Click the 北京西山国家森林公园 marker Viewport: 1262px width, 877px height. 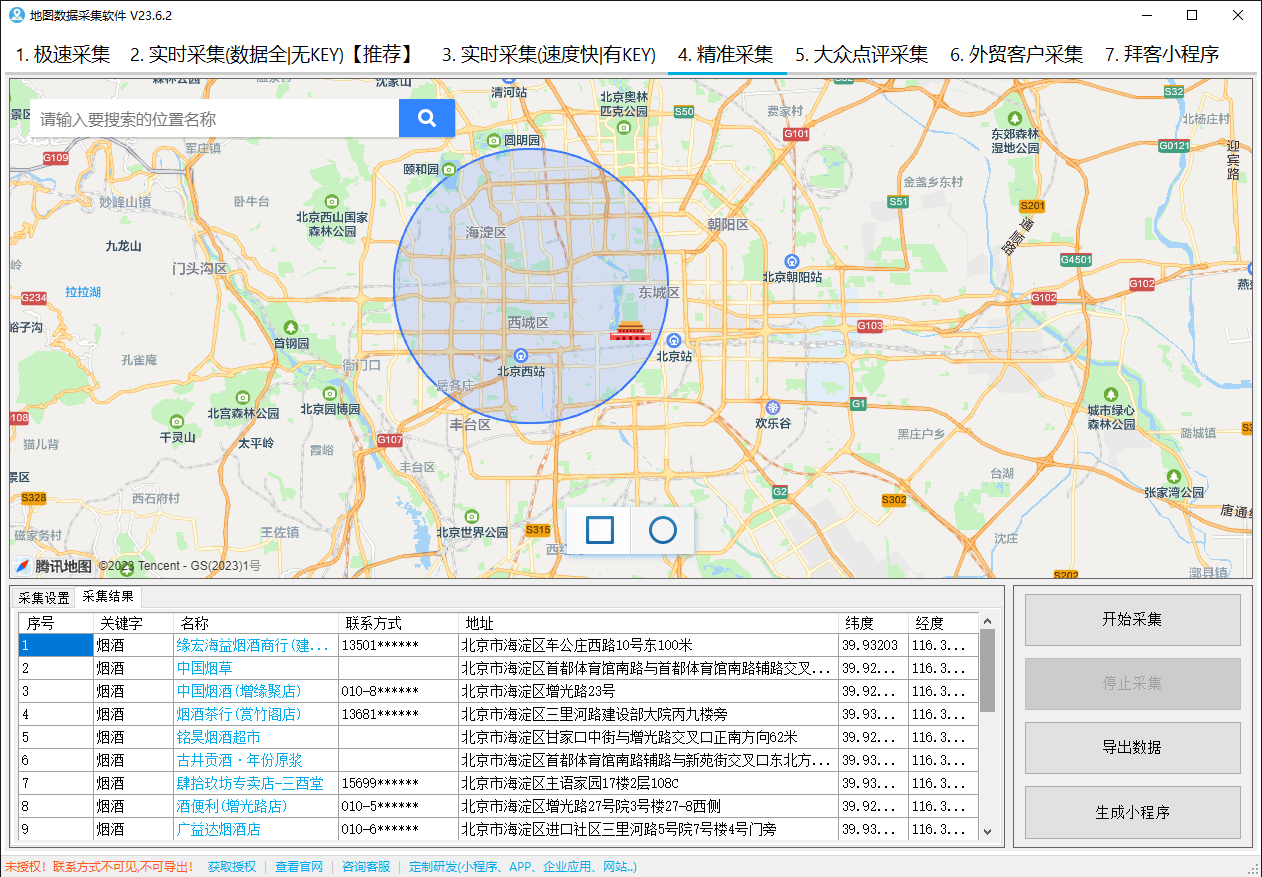331,200
